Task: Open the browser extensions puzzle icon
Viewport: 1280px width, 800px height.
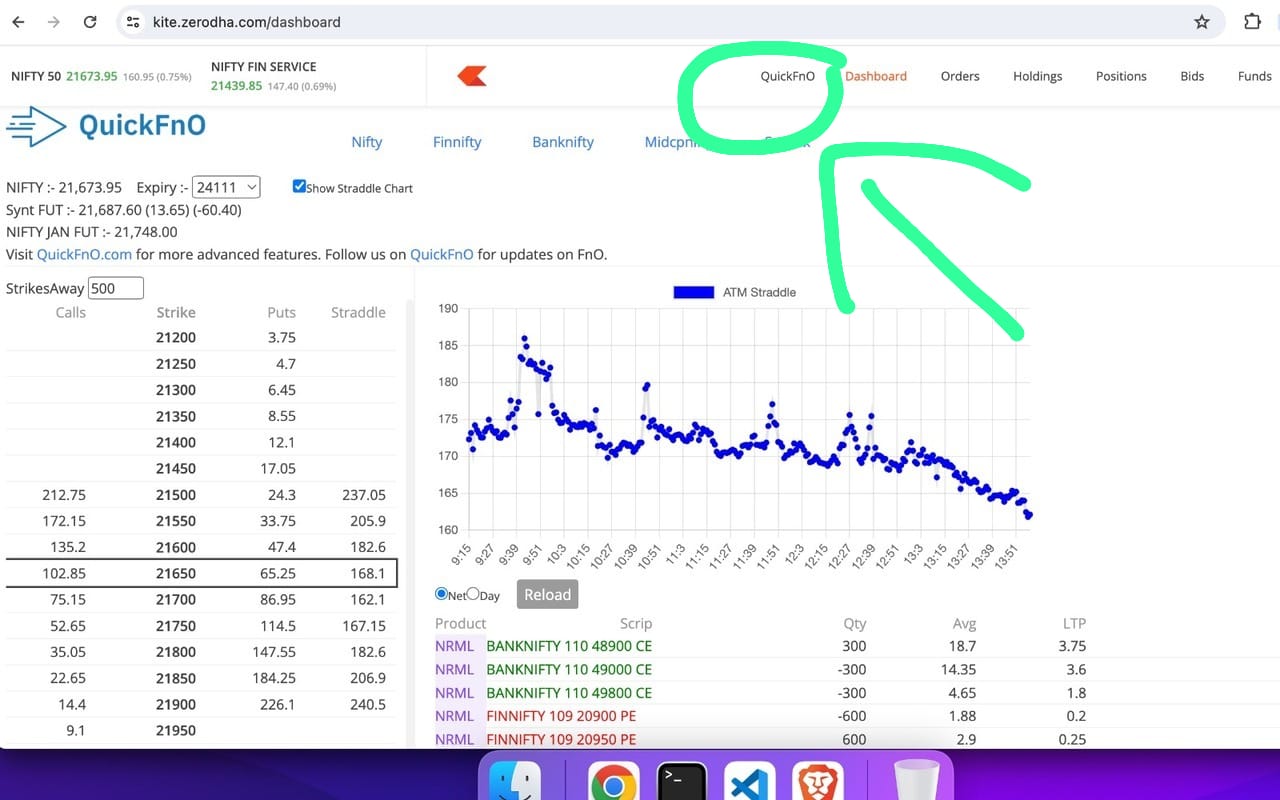Action: point(1252,22)
